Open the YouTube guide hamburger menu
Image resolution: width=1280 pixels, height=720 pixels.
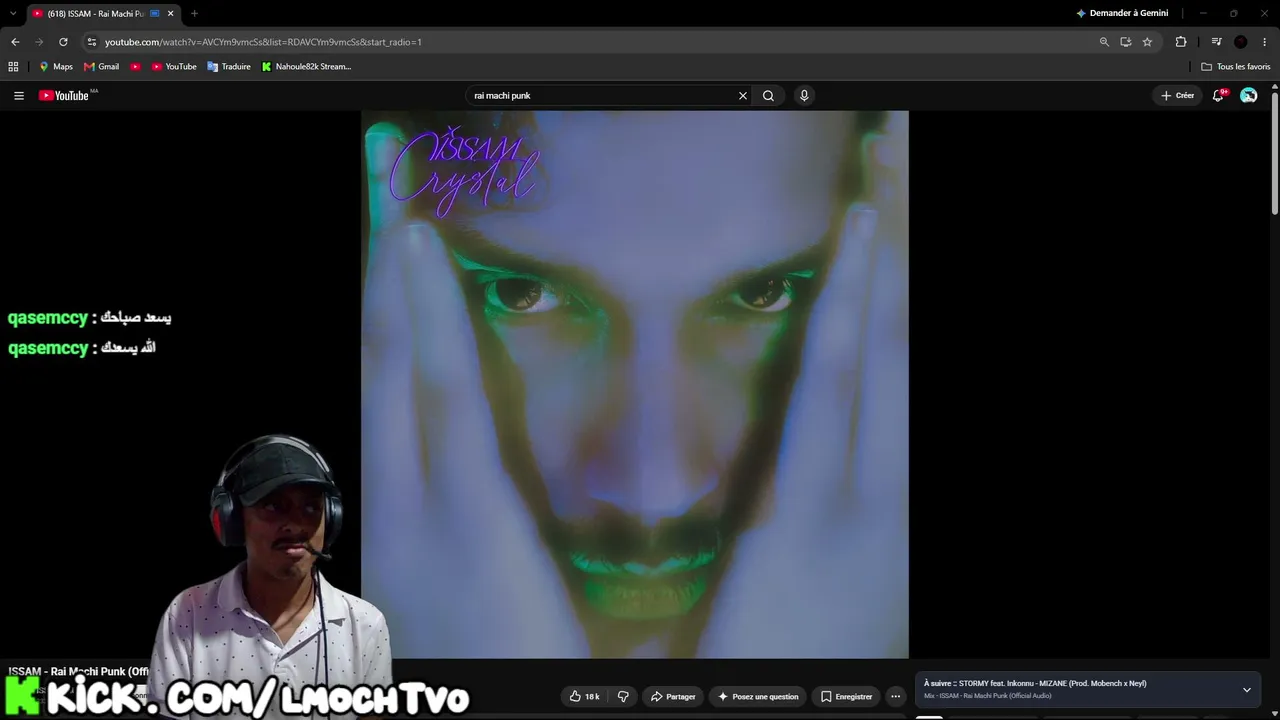(19, 96)
